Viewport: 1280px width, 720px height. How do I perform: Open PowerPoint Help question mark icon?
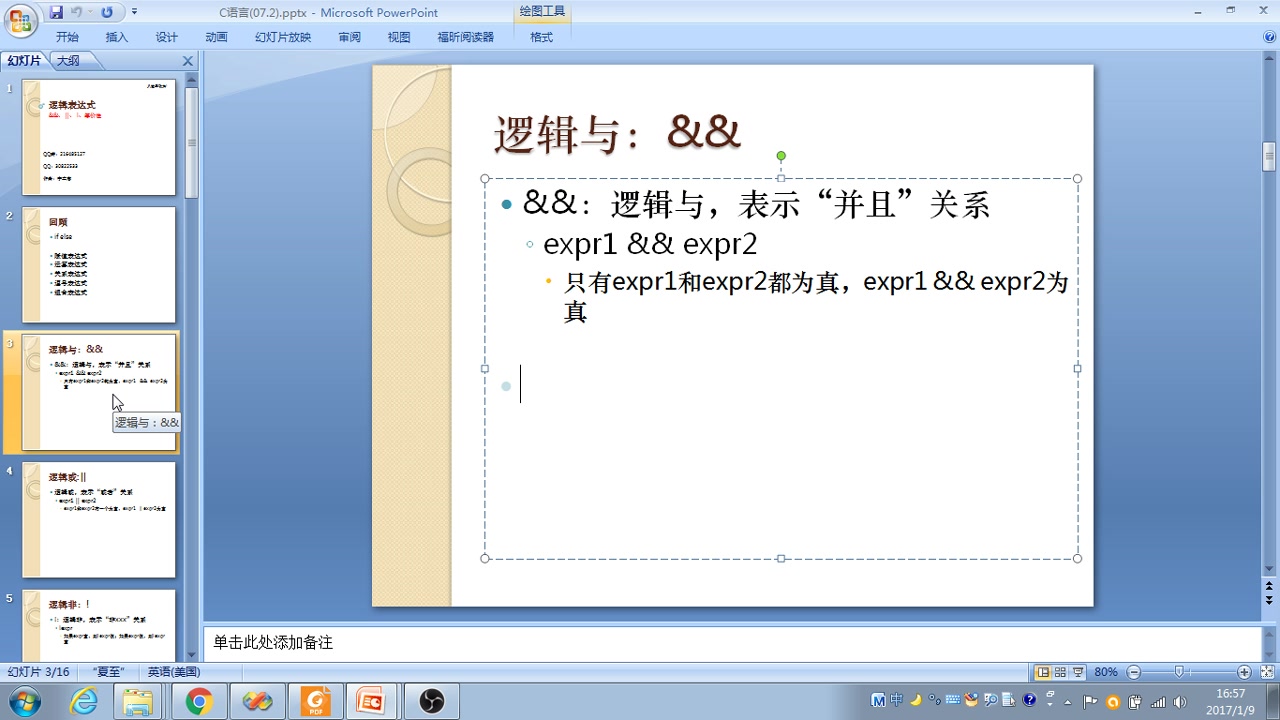tap(1269, 37)
